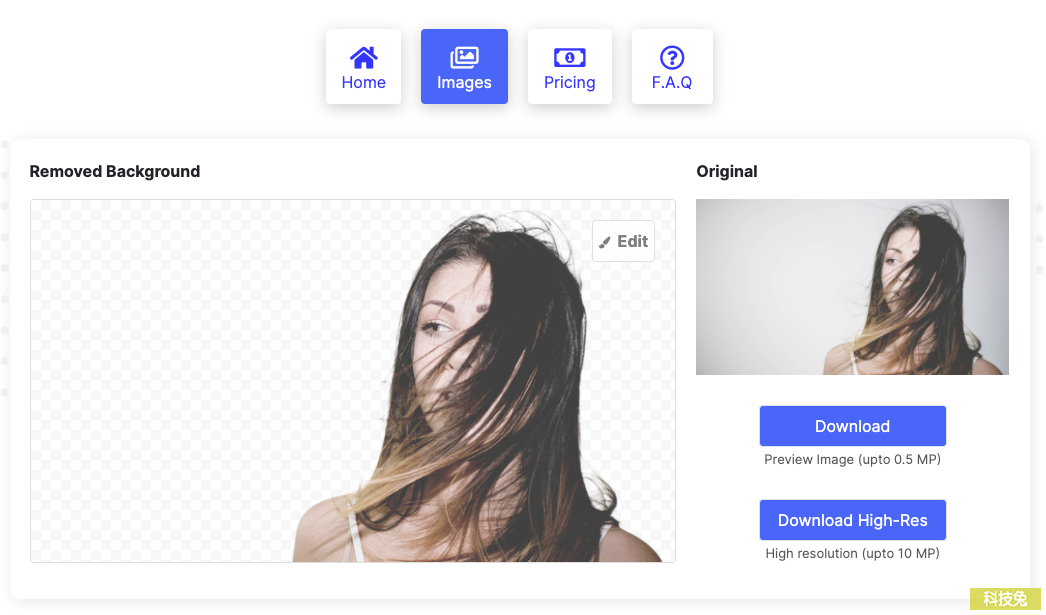
Task: Click the house icon on the Home button
Action: coord(363,55)
